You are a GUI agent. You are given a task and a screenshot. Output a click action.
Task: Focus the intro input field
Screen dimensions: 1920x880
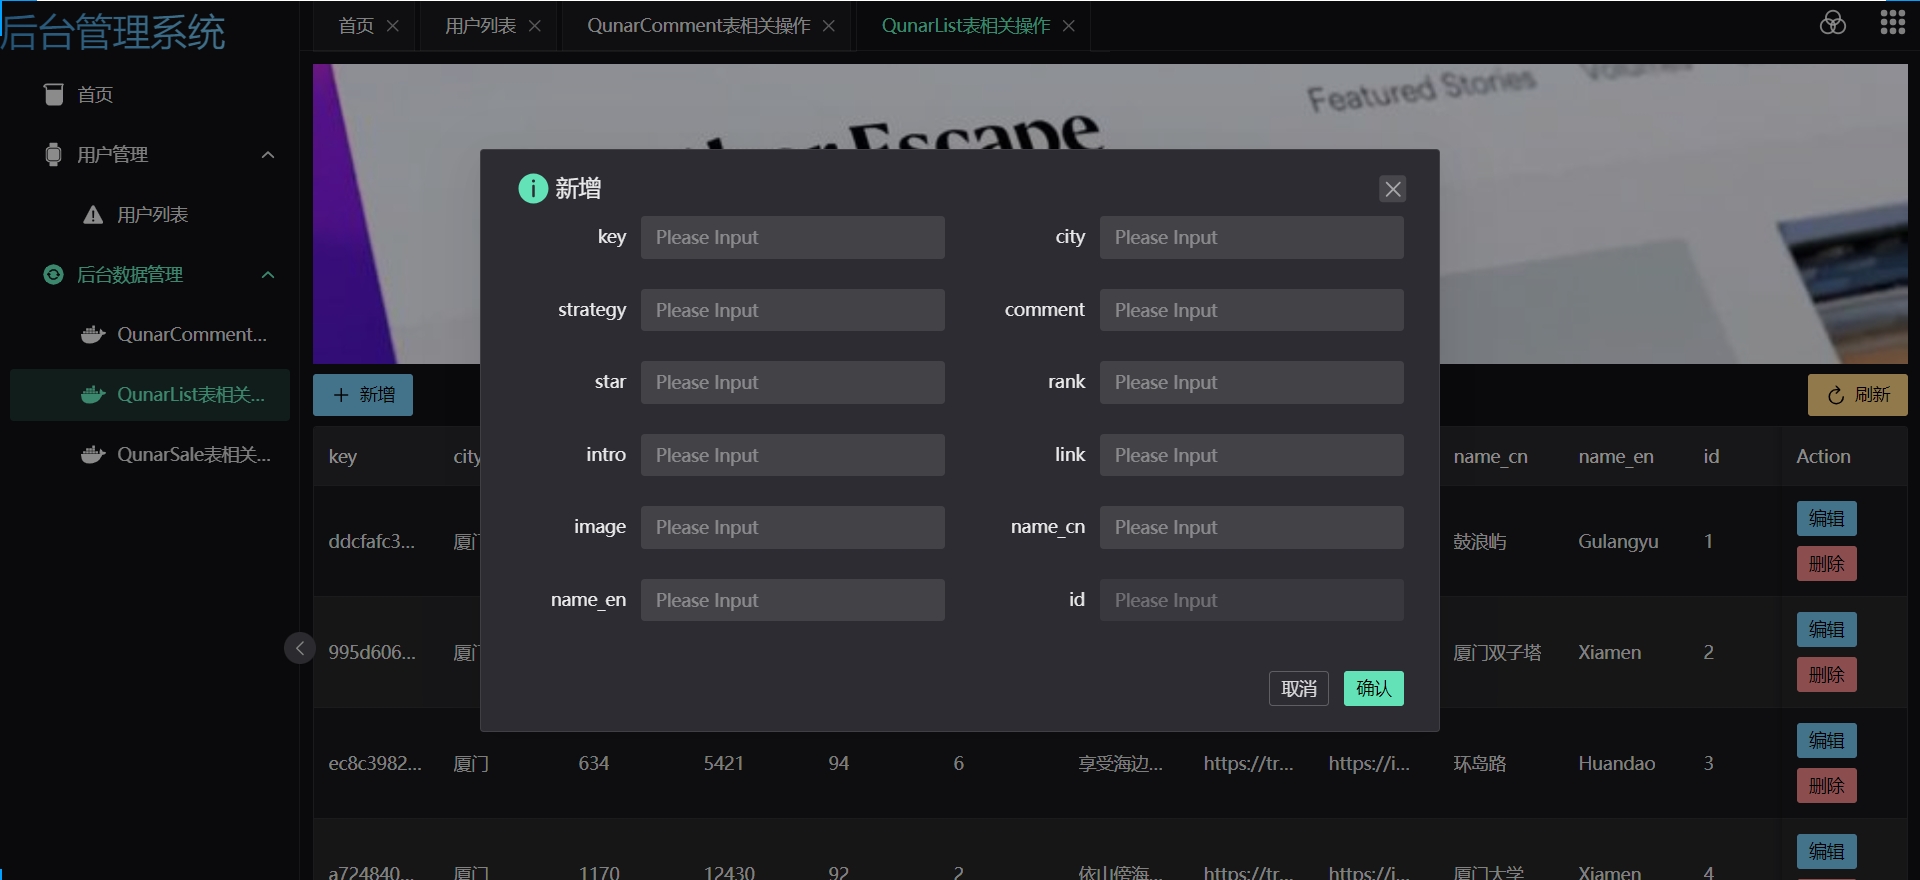click(x=793, y=455)
